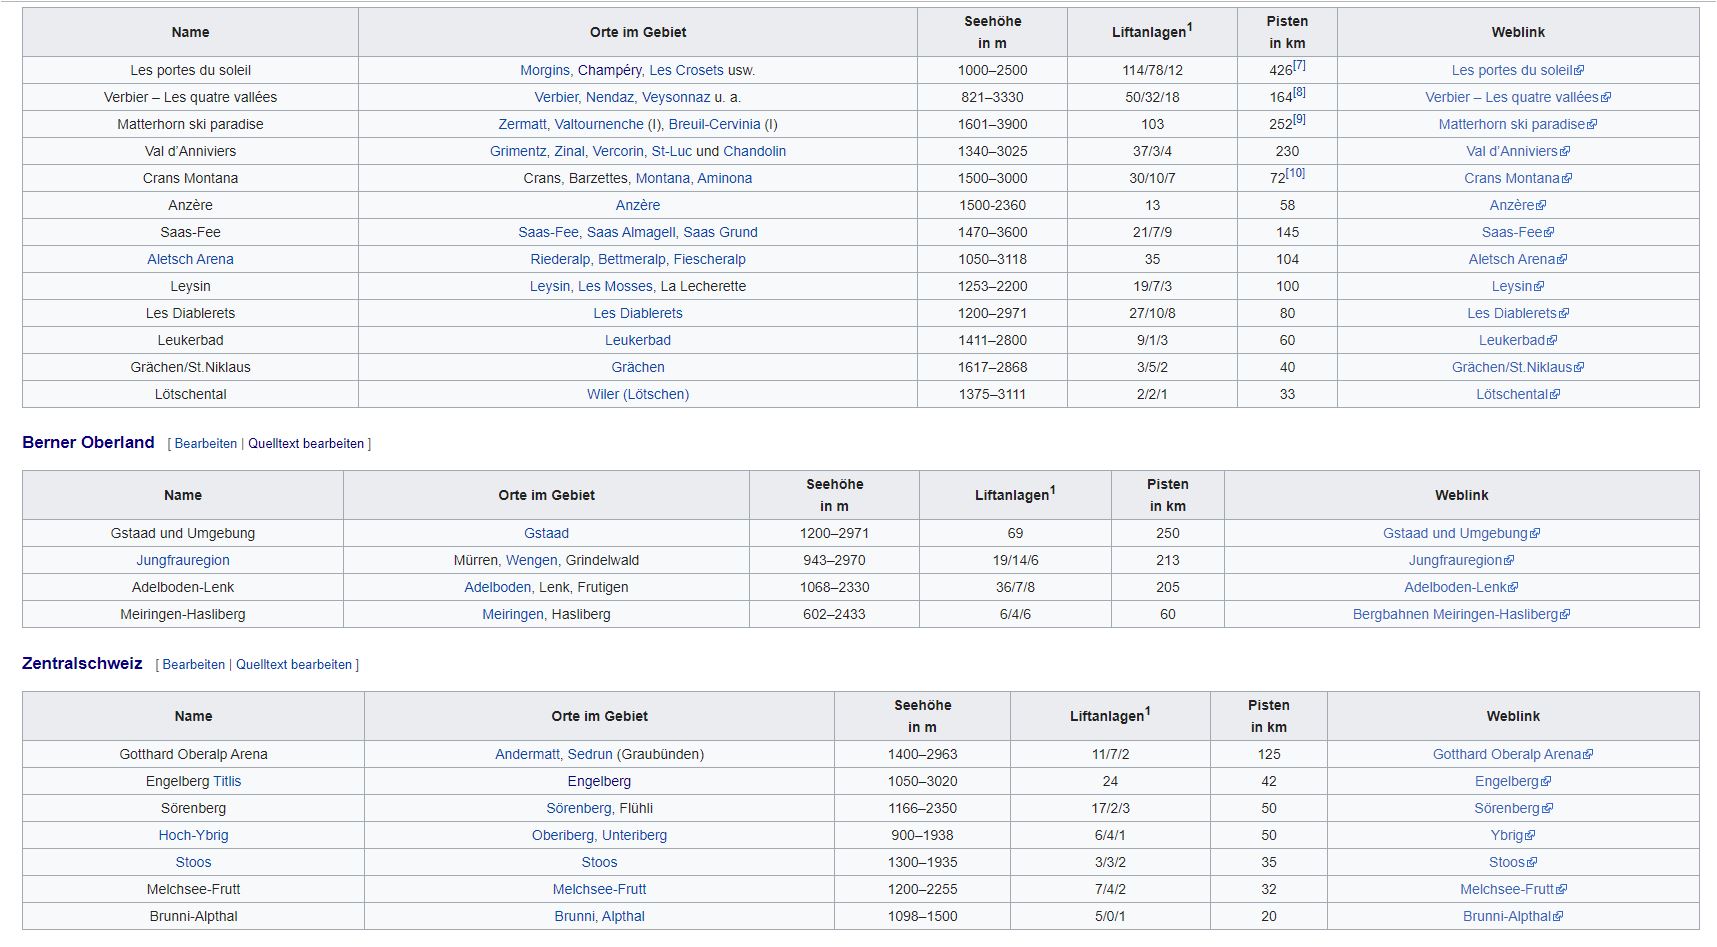Open the Aminona link
The width and height of the screenshot is (1717, 947).
click(724, 178)
